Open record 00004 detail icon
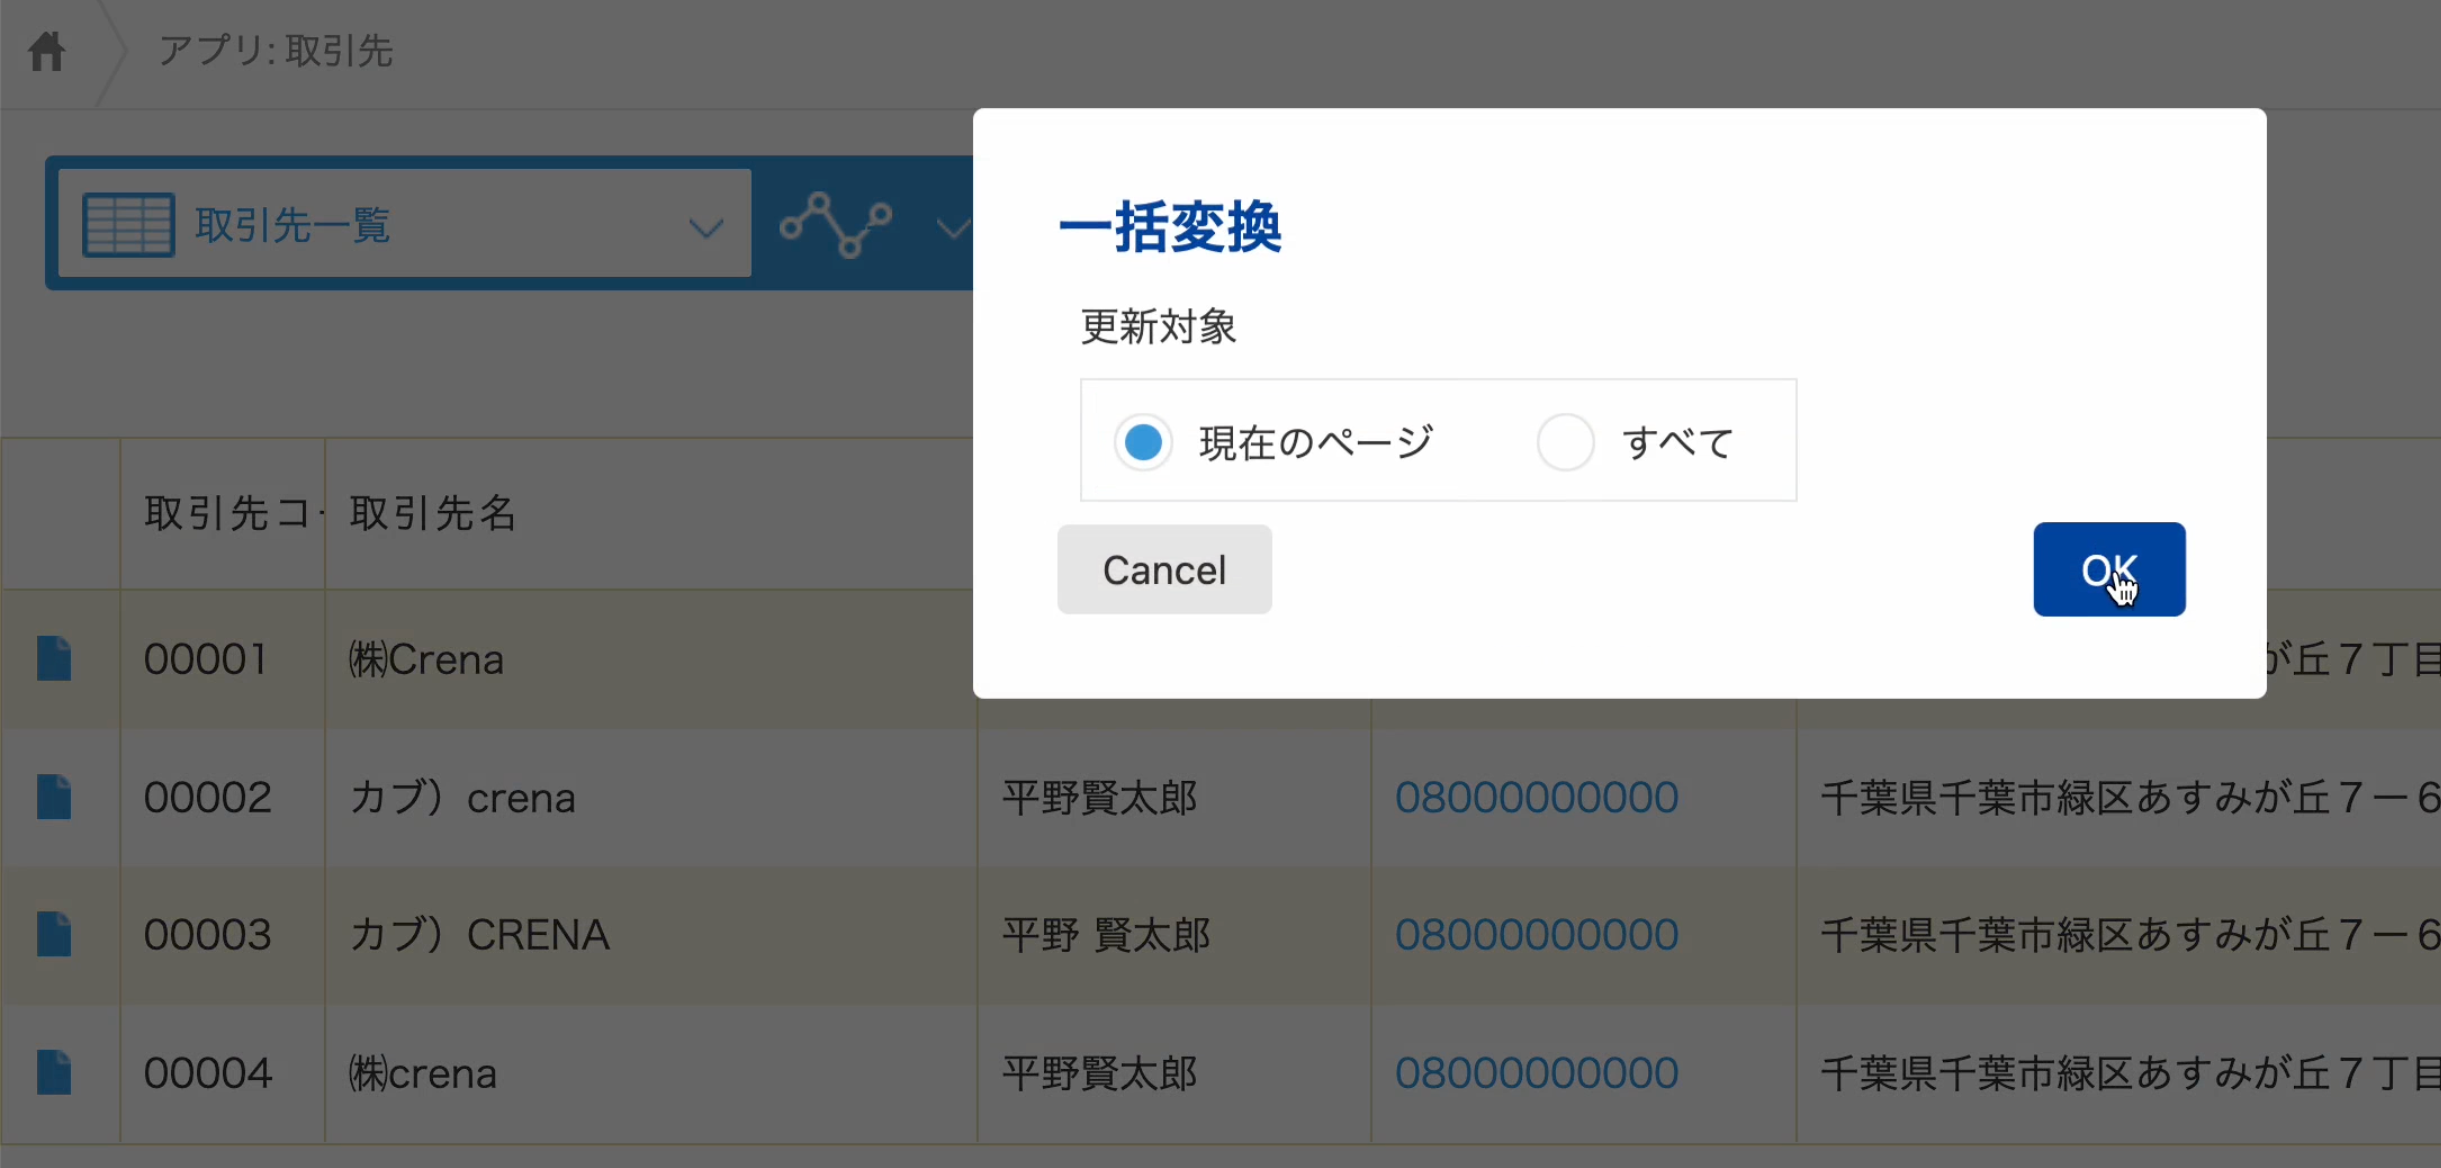The image size is (2441, 1168). click(x=54, y=1073)
